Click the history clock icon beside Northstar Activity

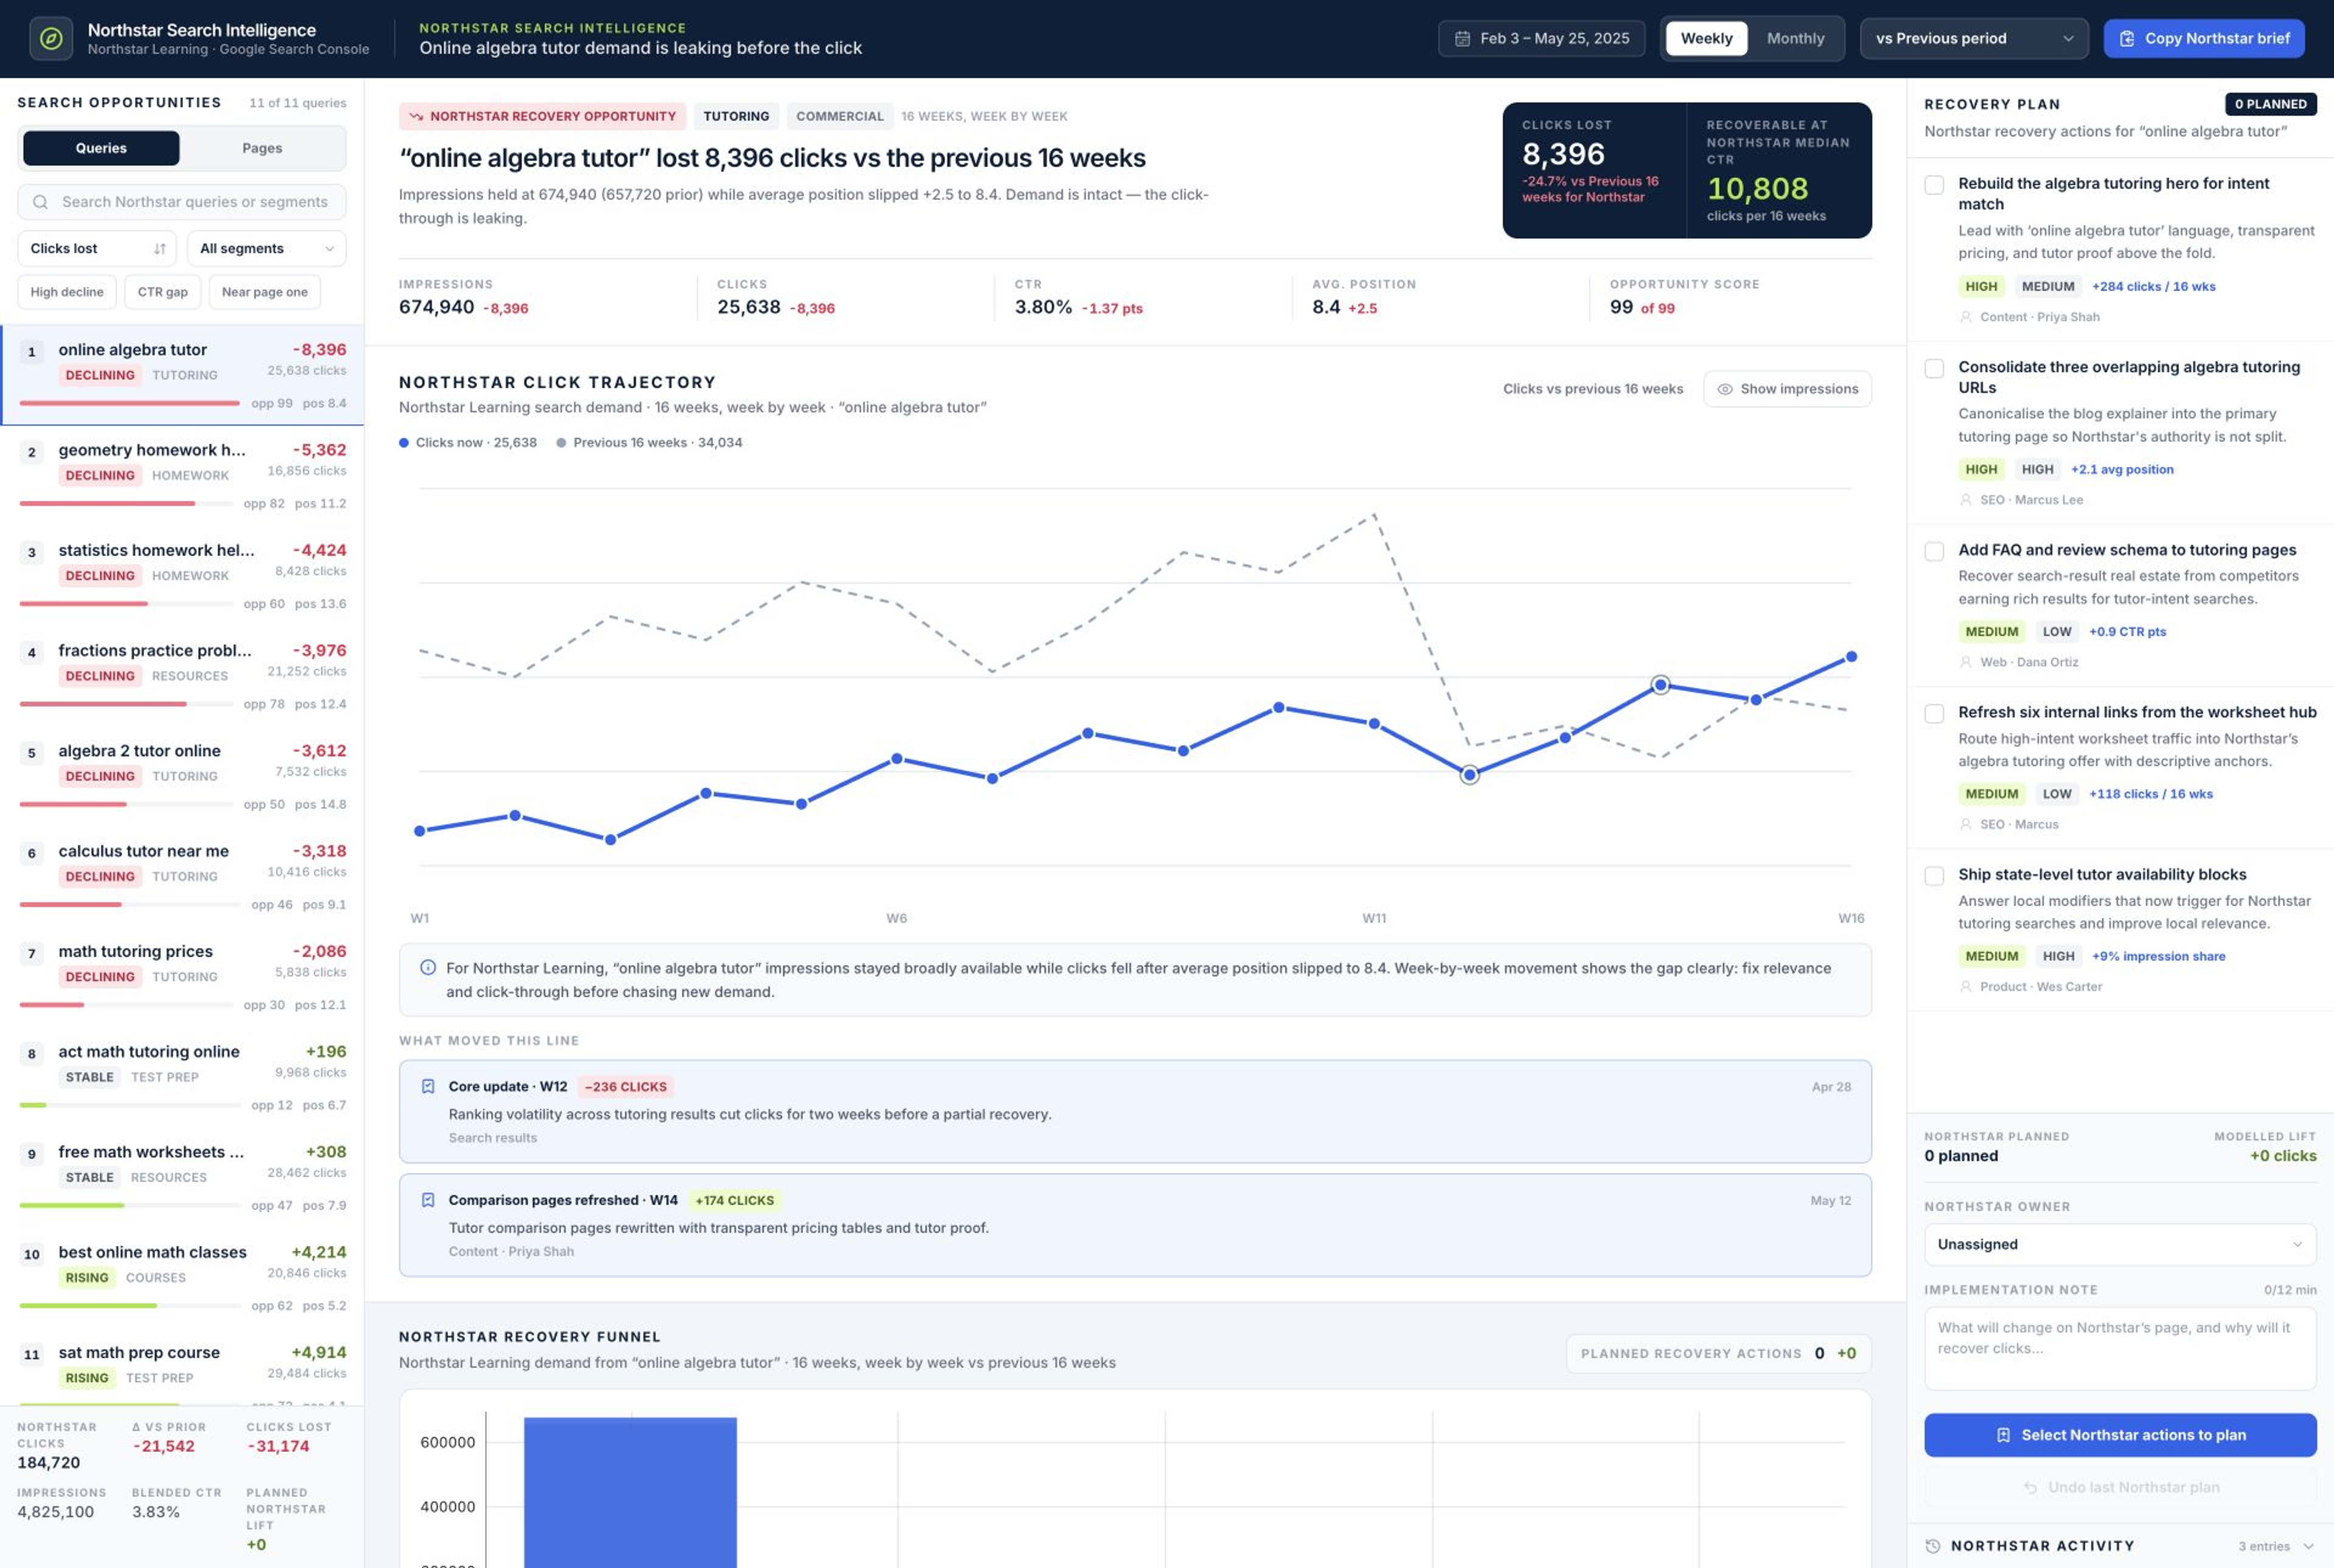tap(1933, 1546)
